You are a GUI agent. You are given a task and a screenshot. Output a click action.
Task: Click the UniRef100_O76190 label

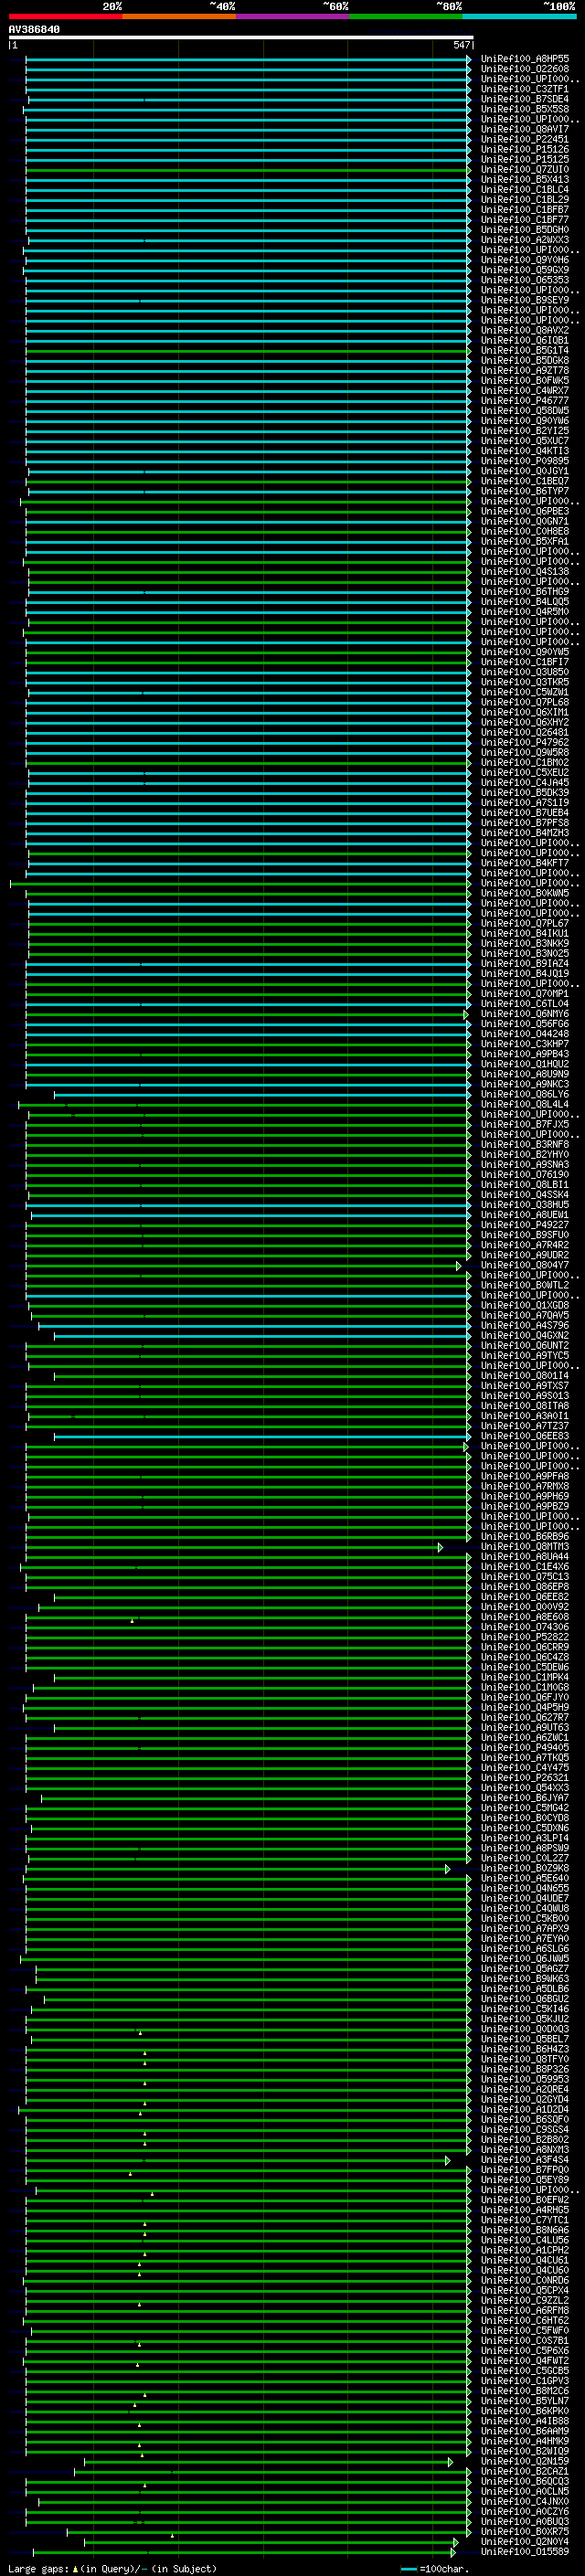525,1174
